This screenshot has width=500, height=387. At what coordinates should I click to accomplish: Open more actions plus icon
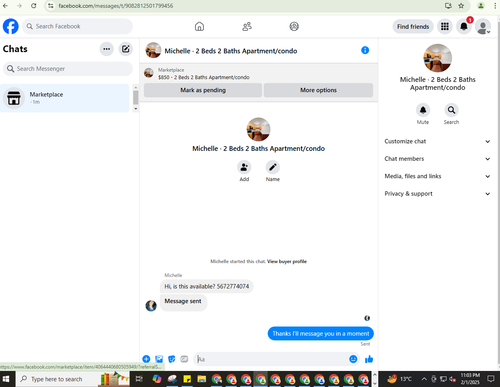pyautogui.click(x=146, y=359)
